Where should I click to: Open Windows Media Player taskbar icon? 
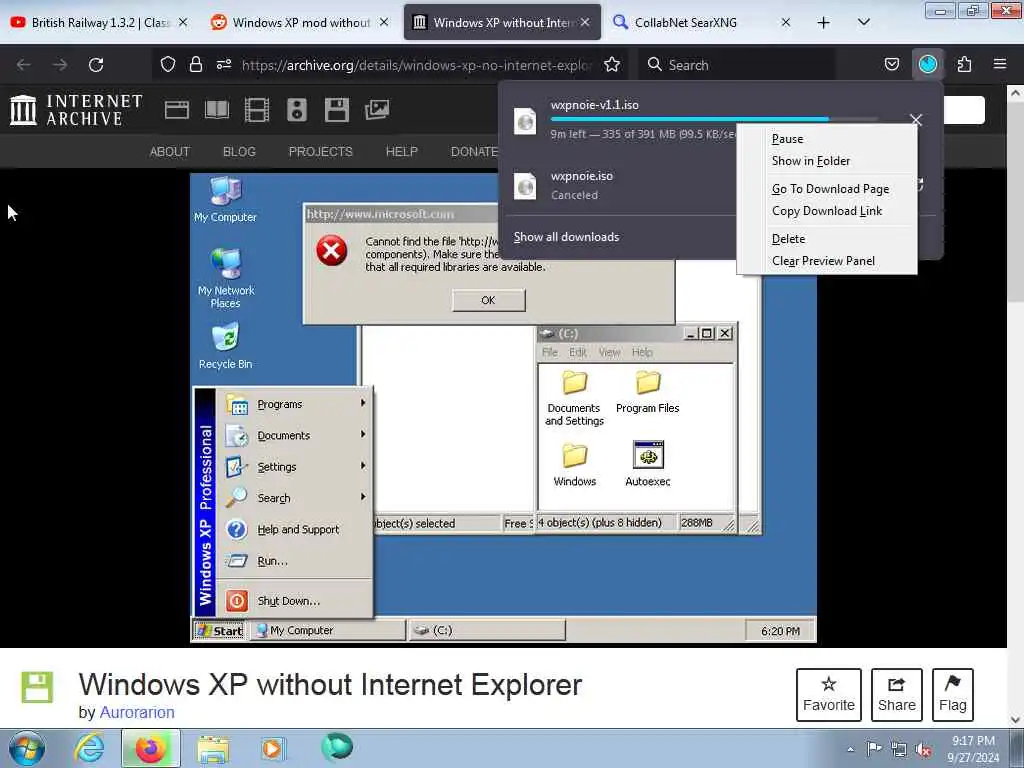click(x=273, y=748)
